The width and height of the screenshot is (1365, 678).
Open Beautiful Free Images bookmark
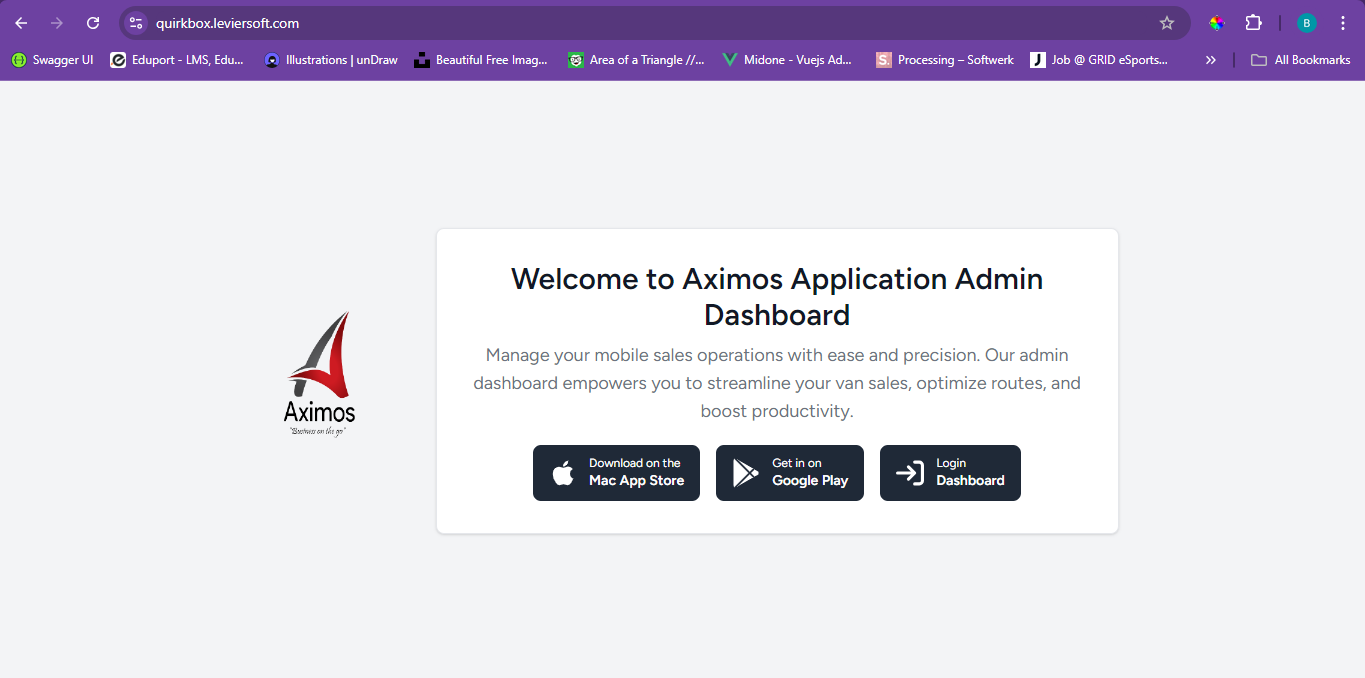click(x=481, y=60)
